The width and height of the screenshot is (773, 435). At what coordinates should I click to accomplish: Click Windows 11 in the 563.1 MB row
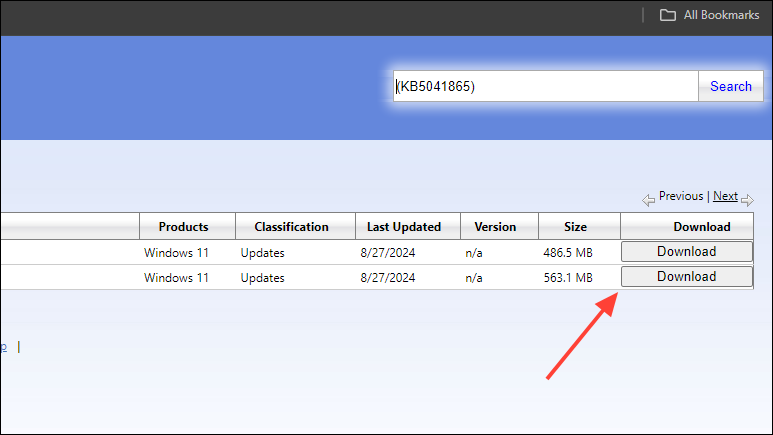(176, 278)
